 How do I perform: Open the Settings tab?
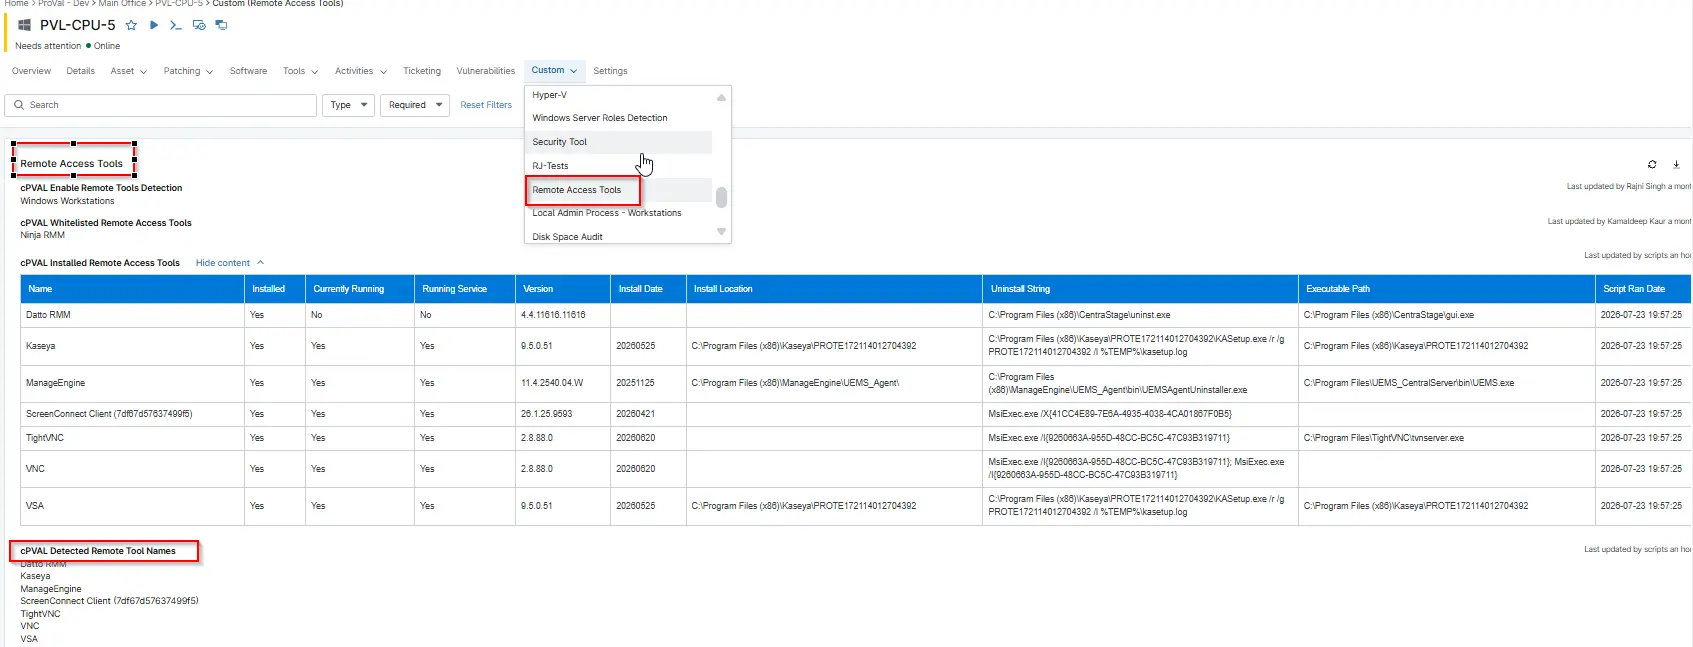pos(610,71)
